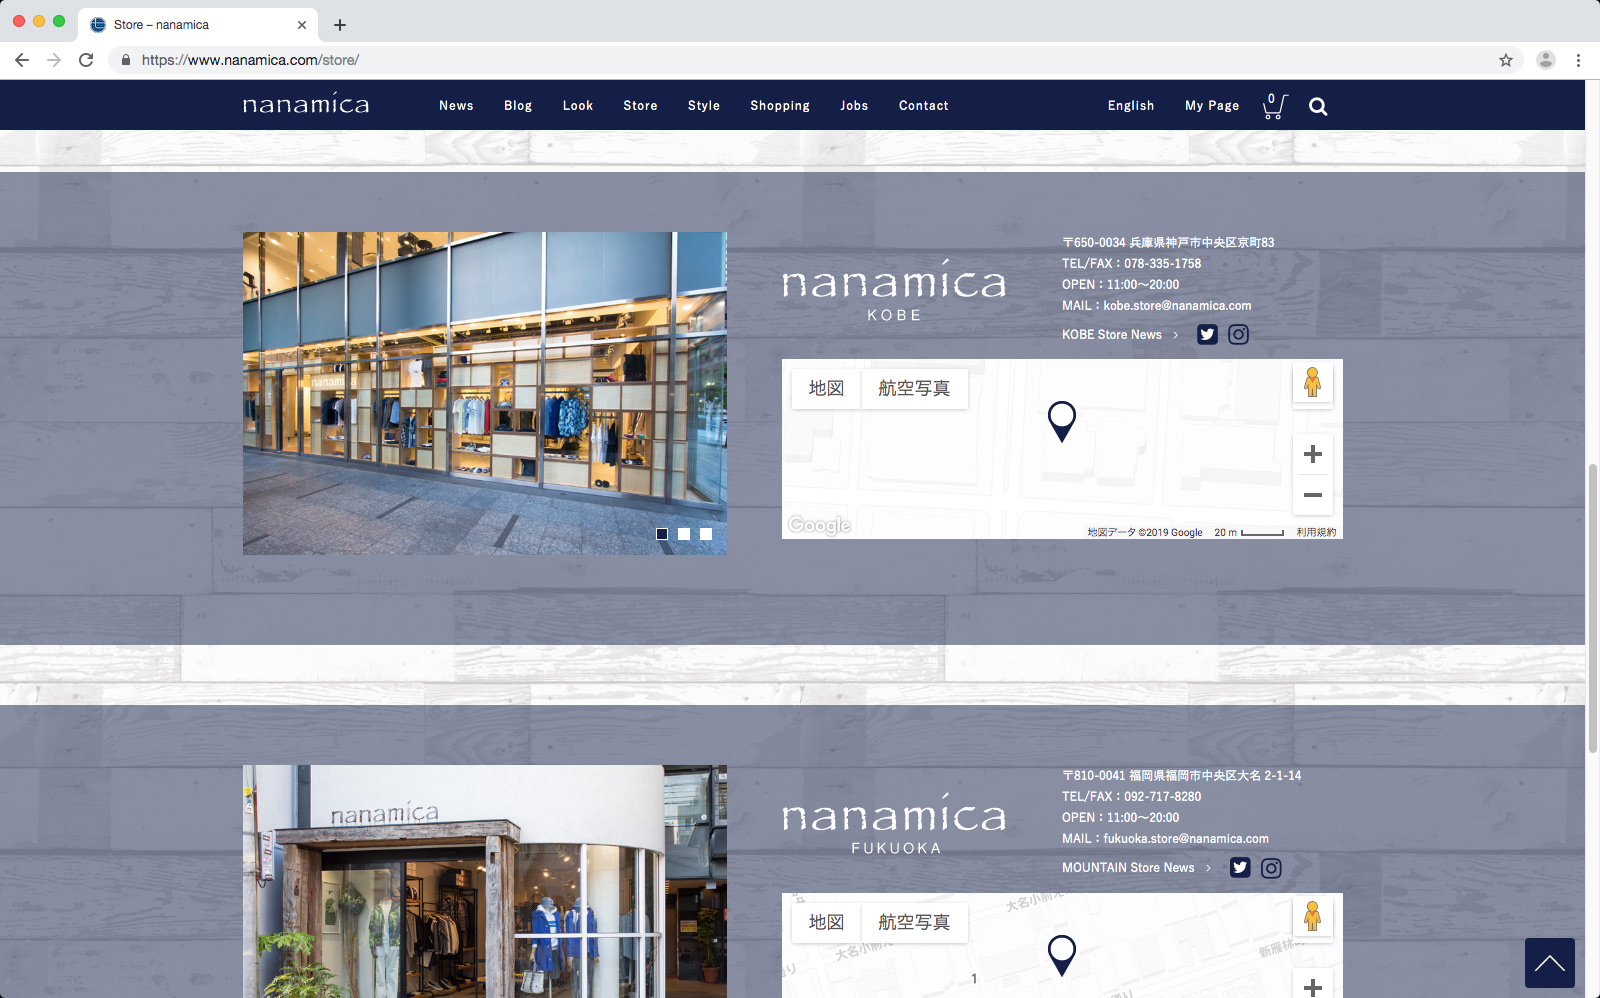The height and width of the screenshot is (998, 1600).
Task: Open the Chrome three-dot menu
Action: 1579,60
